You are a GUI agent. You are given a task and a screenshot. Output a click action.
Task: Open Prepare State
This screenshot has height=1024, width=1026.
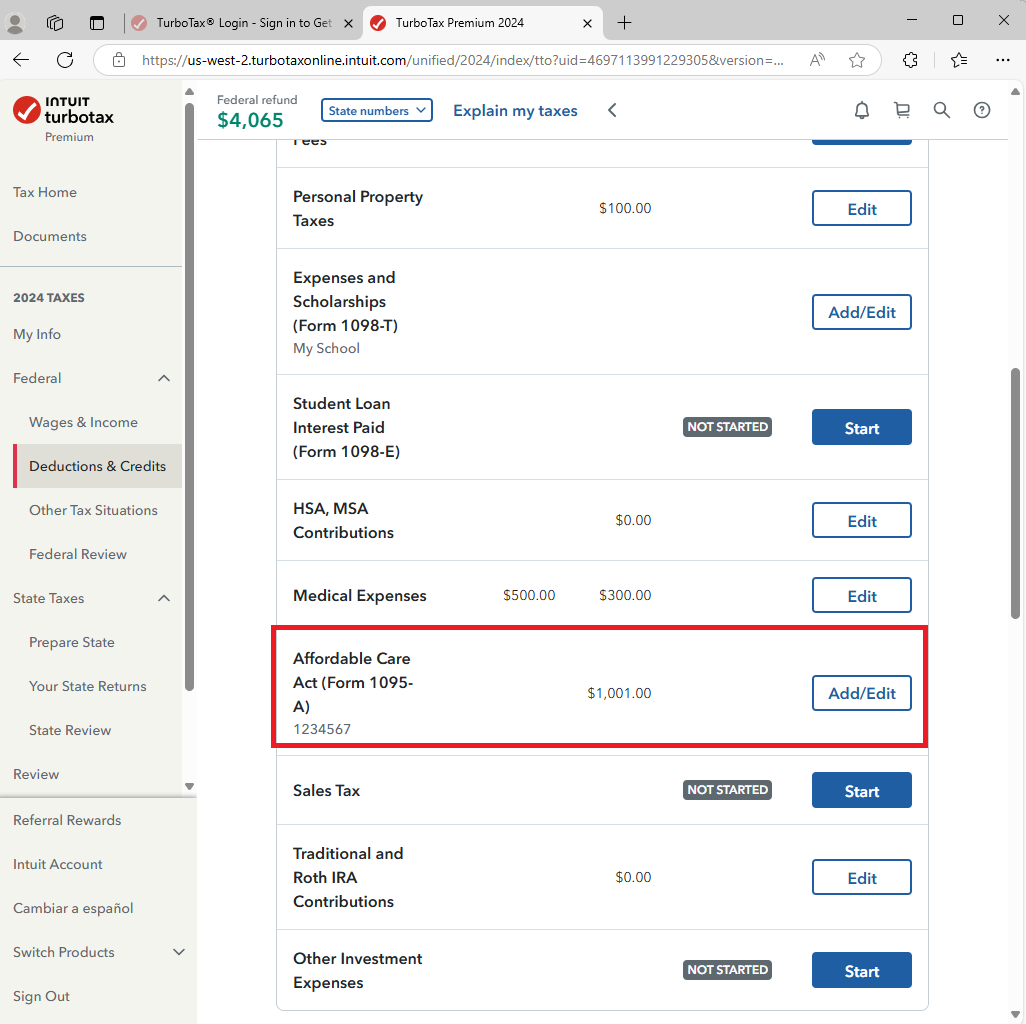tap(71, 643)
